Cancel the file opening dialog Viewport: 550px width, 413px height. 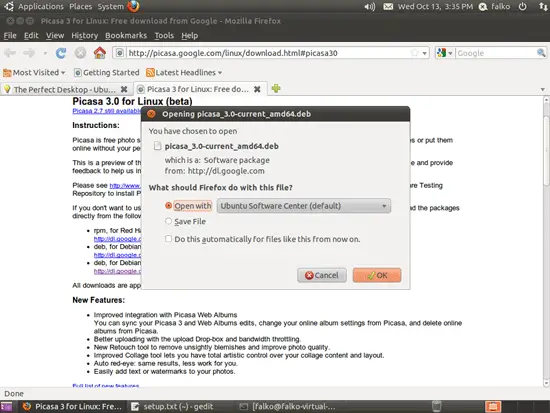[x=322, y=275]
